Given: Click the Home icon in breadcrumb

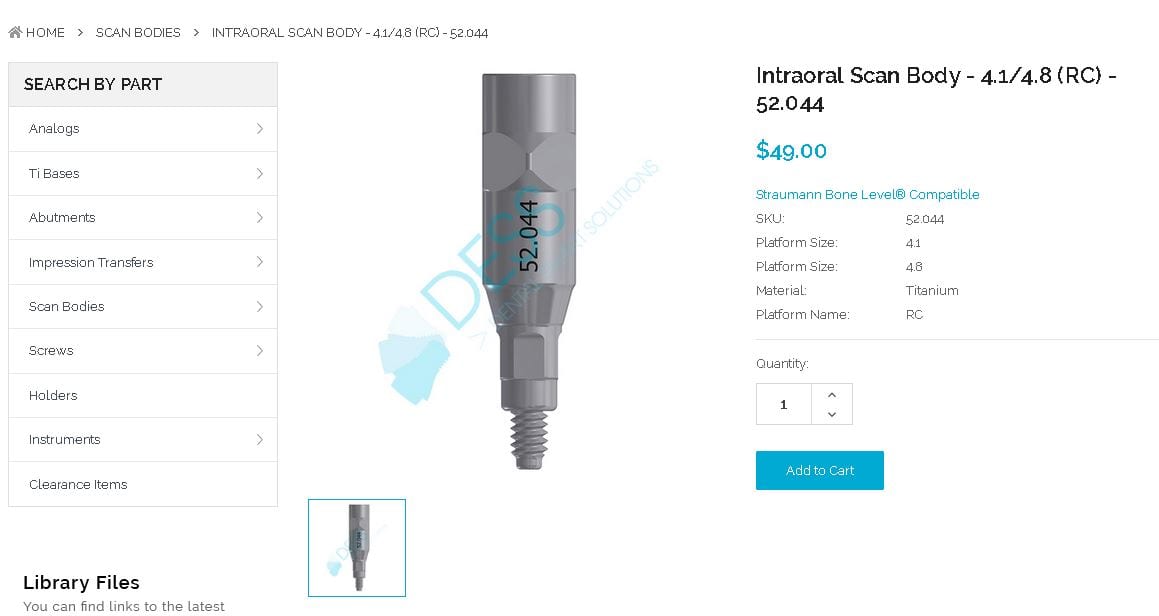Looking at the screenshot, I should click(x=15, y=32).
